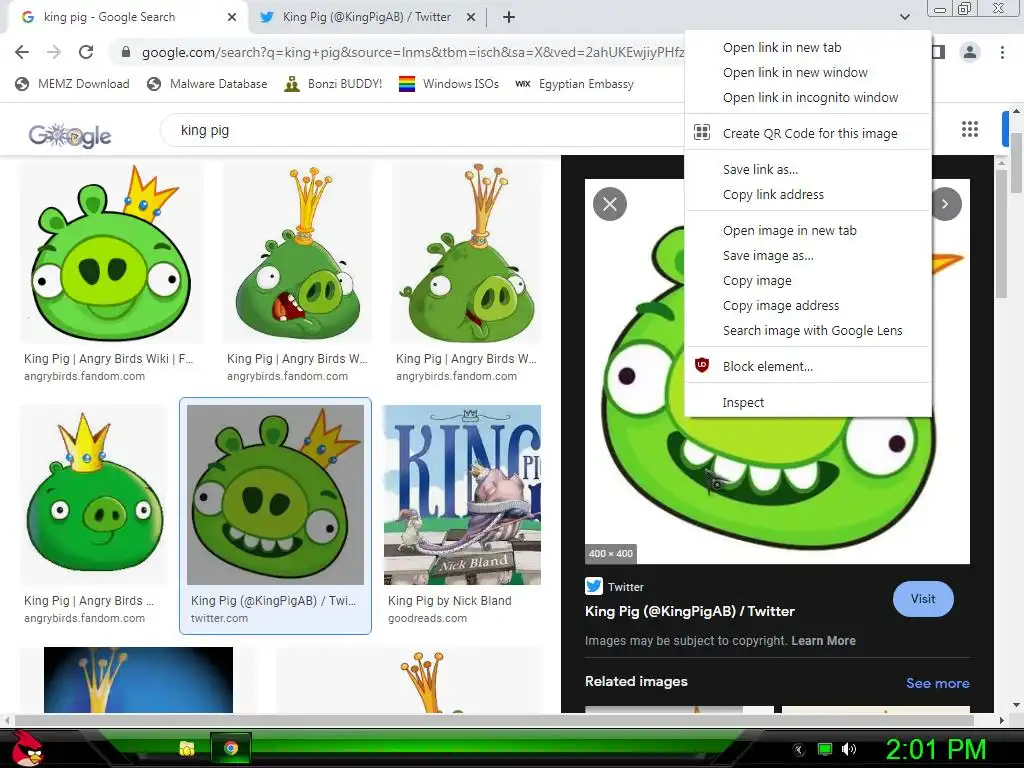Click the Chrome icon in the taskbar
The image size is (1024, 768).
[231, 748]
